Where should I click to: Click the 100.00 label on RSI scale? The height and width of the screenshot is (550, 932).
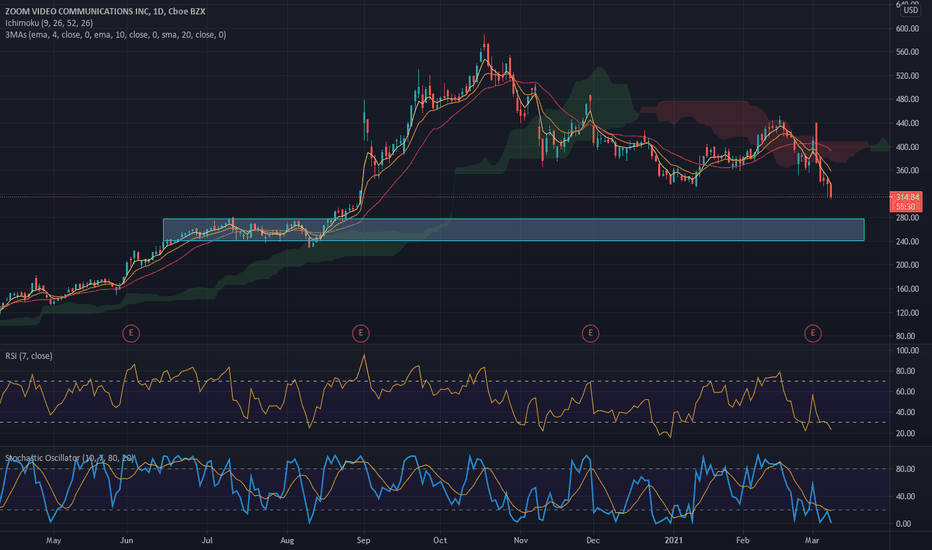tap(907, 351)
